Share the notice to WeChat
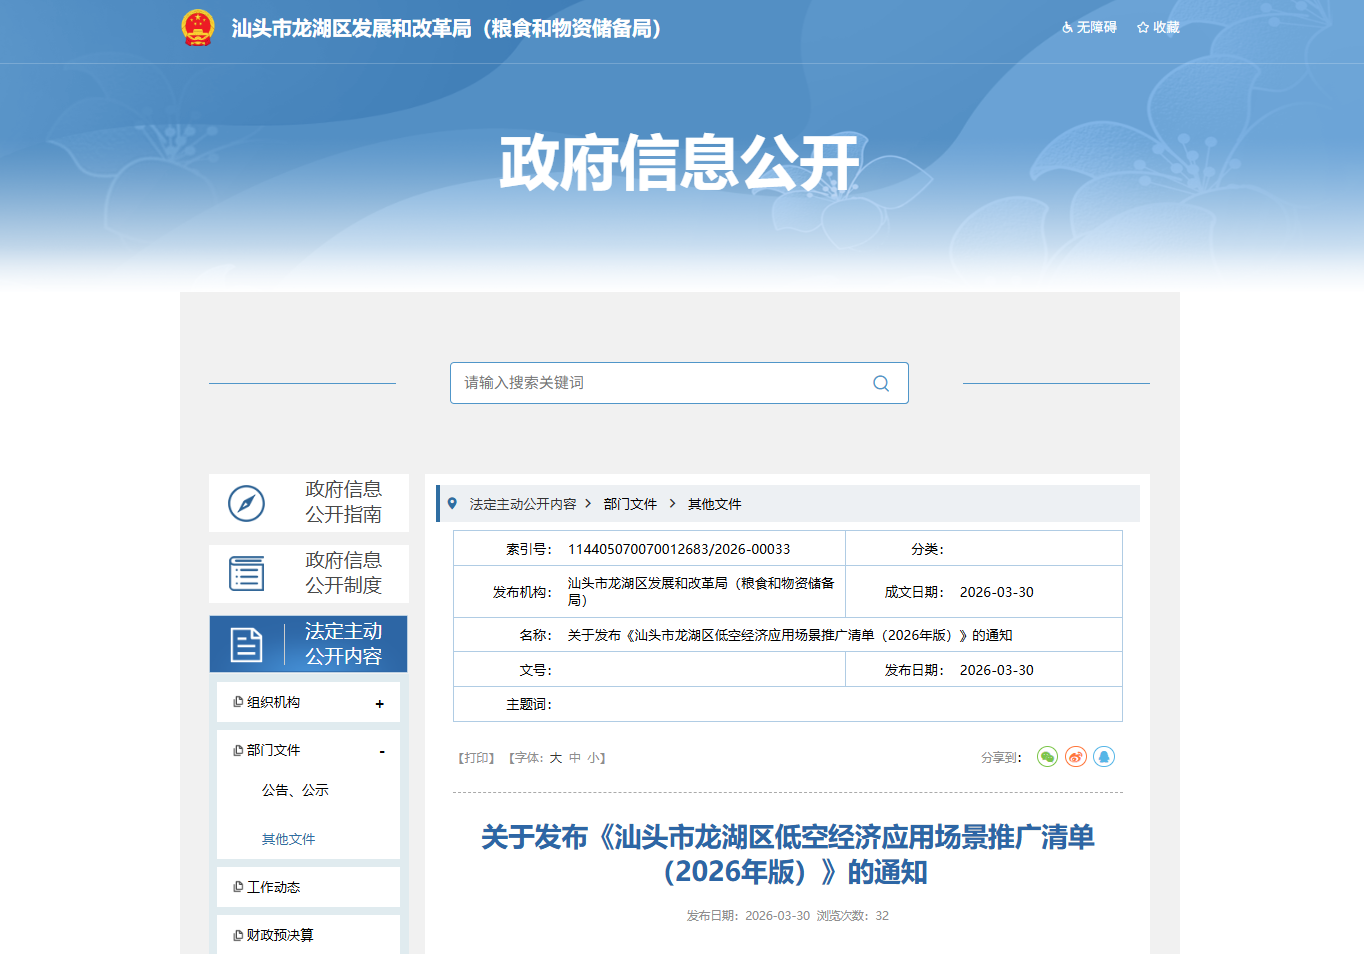The width and height of the screenshot is (1364, 954). 1047,757
